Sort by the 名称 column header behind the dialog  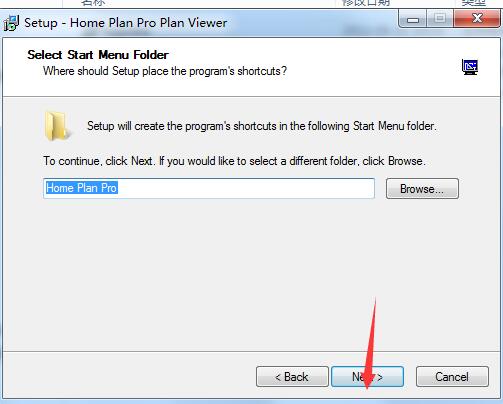[93, 3]
